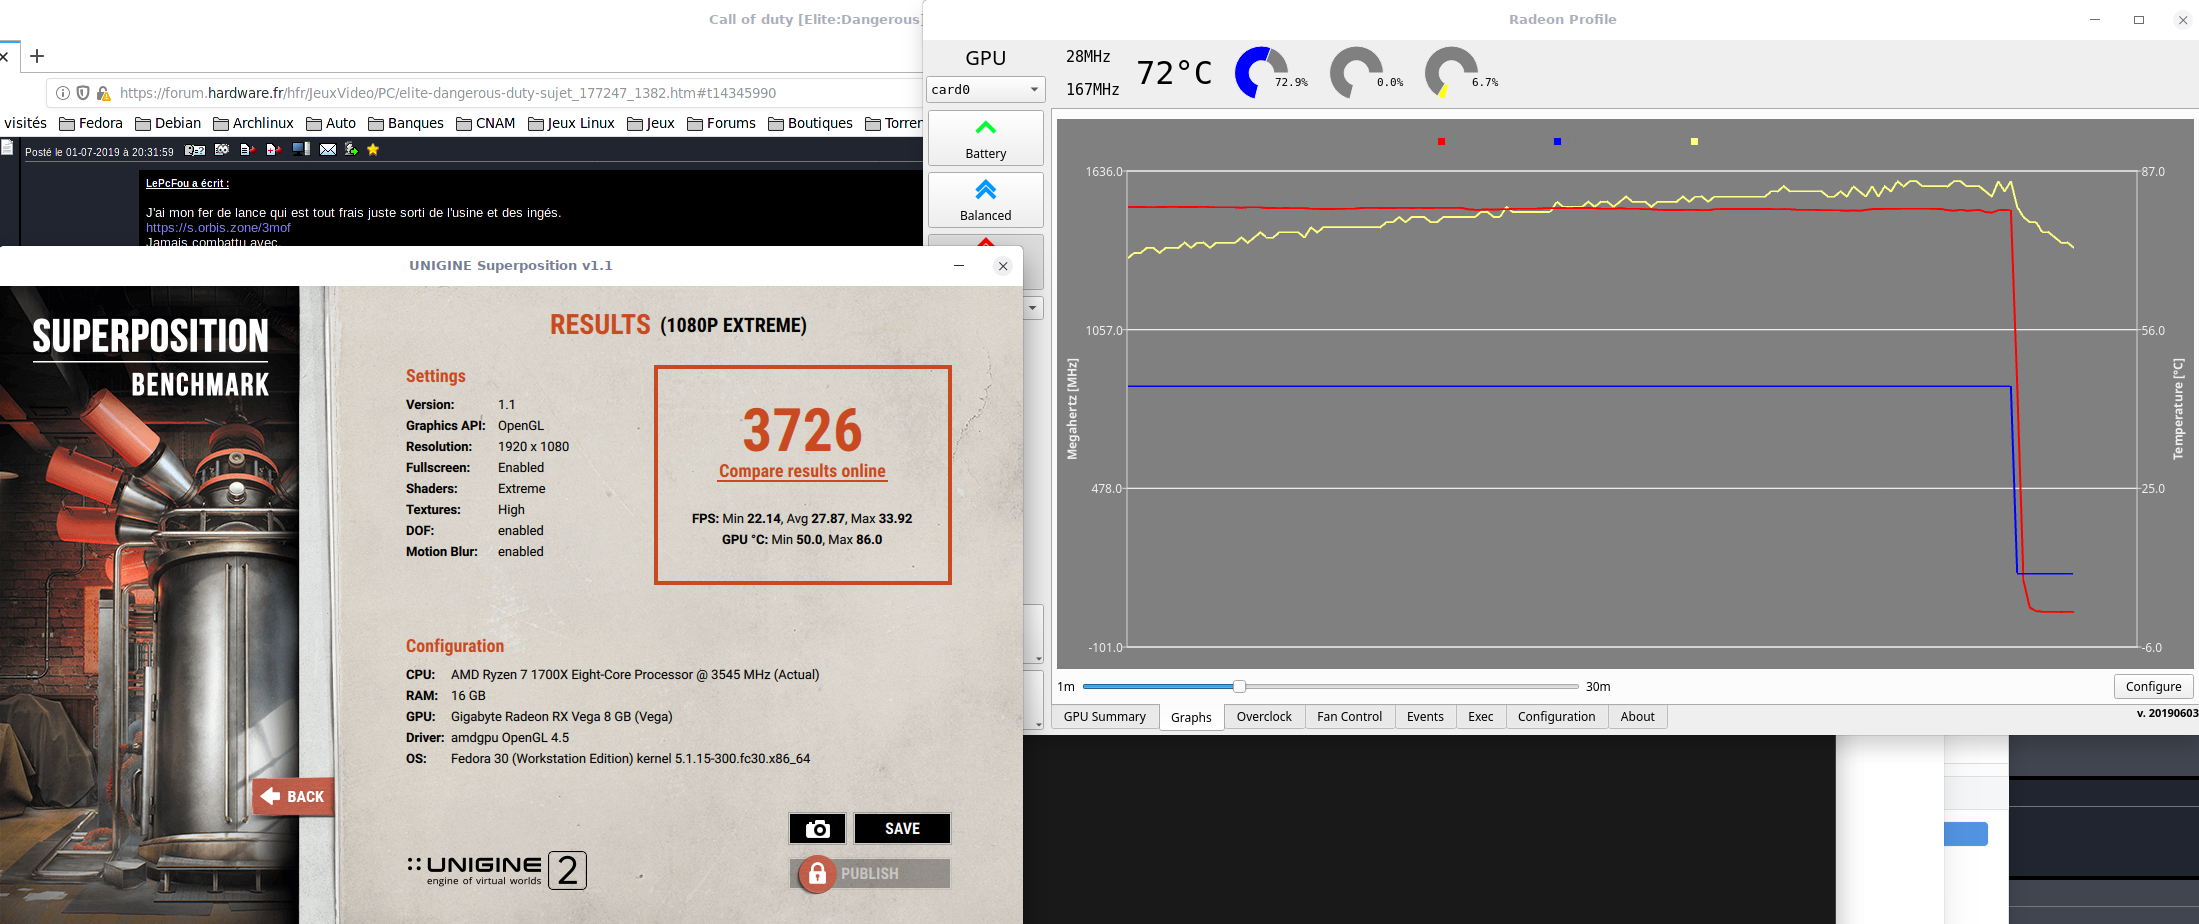The width and height of the screenshot is (2199, 924).
Task: Open the Forums bookmarks folder
Action: [x=721, y=123]
